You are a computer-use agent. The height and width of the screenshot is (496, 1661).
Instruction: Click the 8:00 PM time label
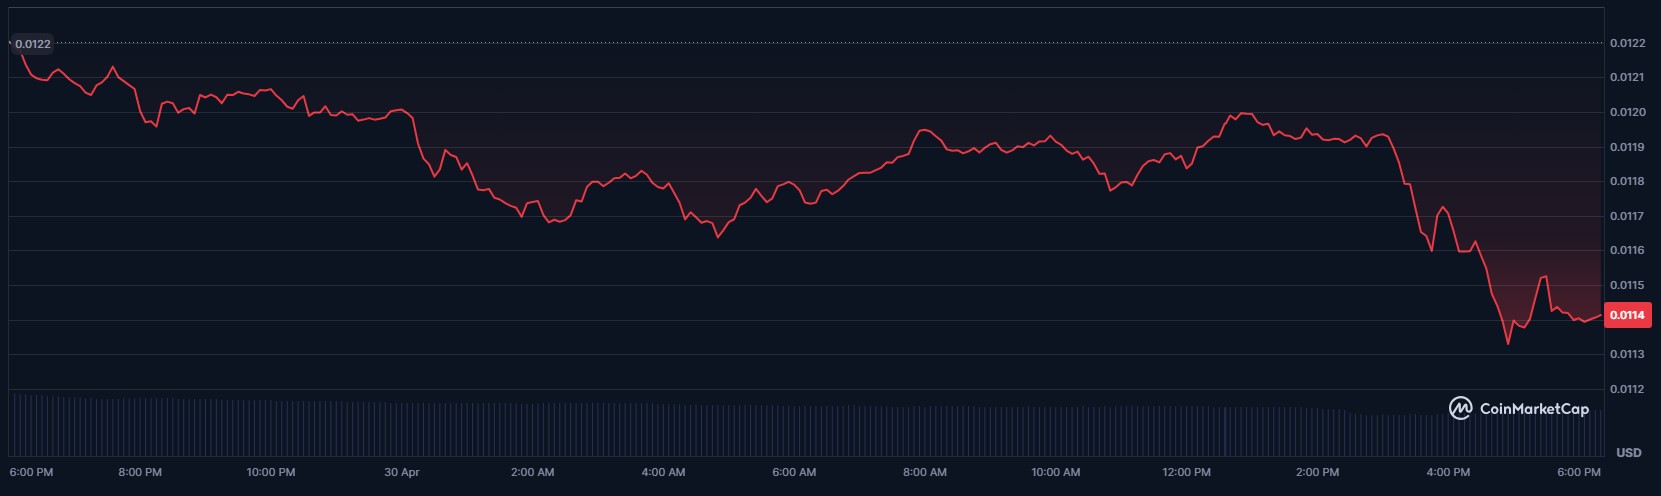pos(140,472)
